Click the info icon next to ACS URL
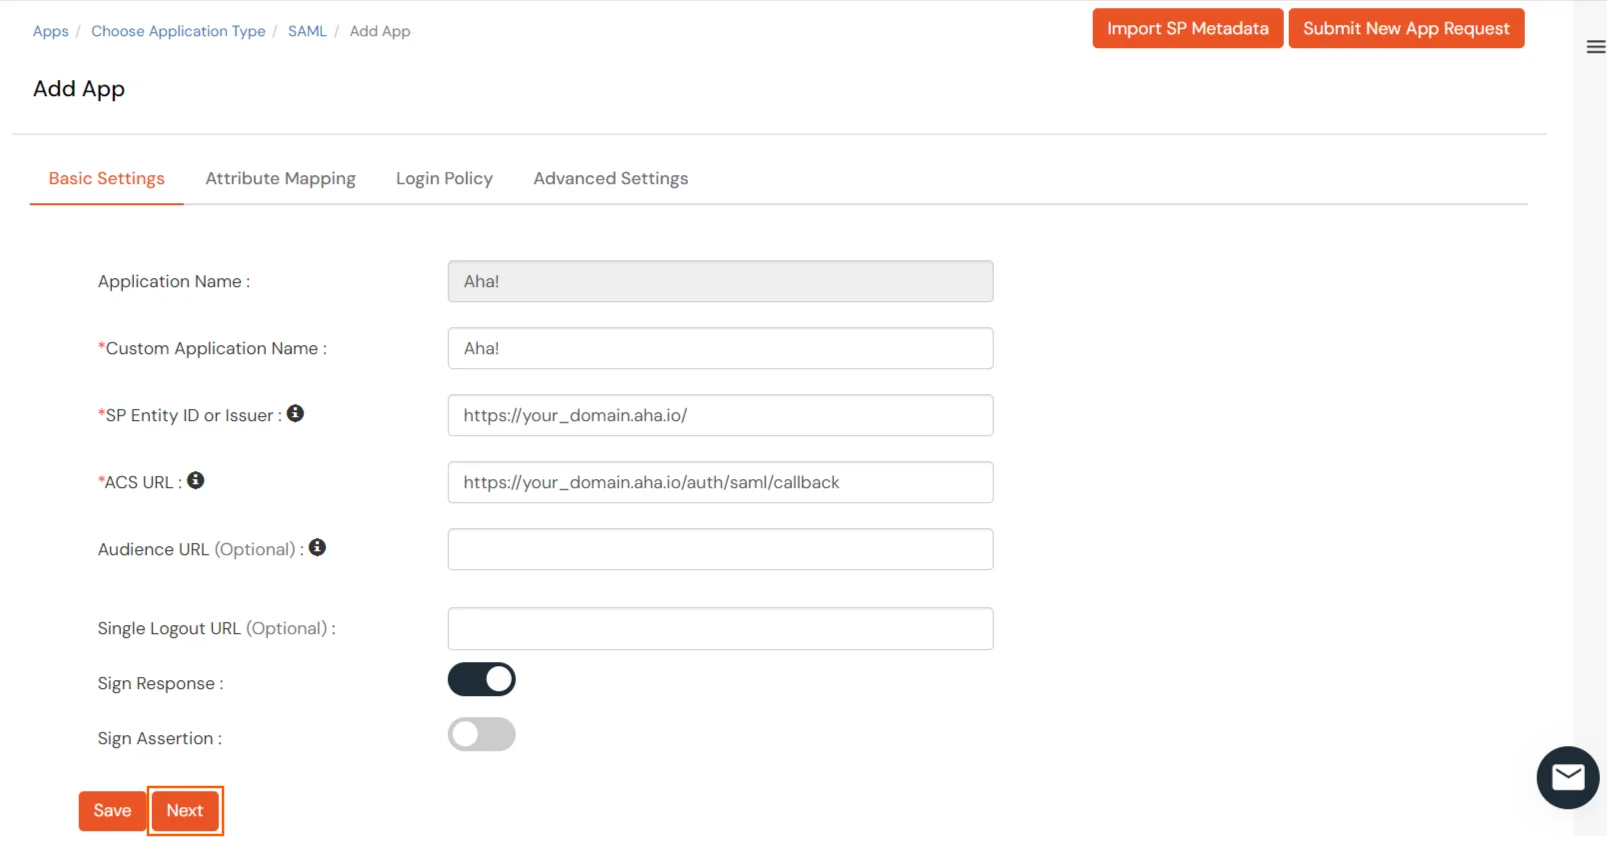The image size is (1607, 842). pos(196,480)
